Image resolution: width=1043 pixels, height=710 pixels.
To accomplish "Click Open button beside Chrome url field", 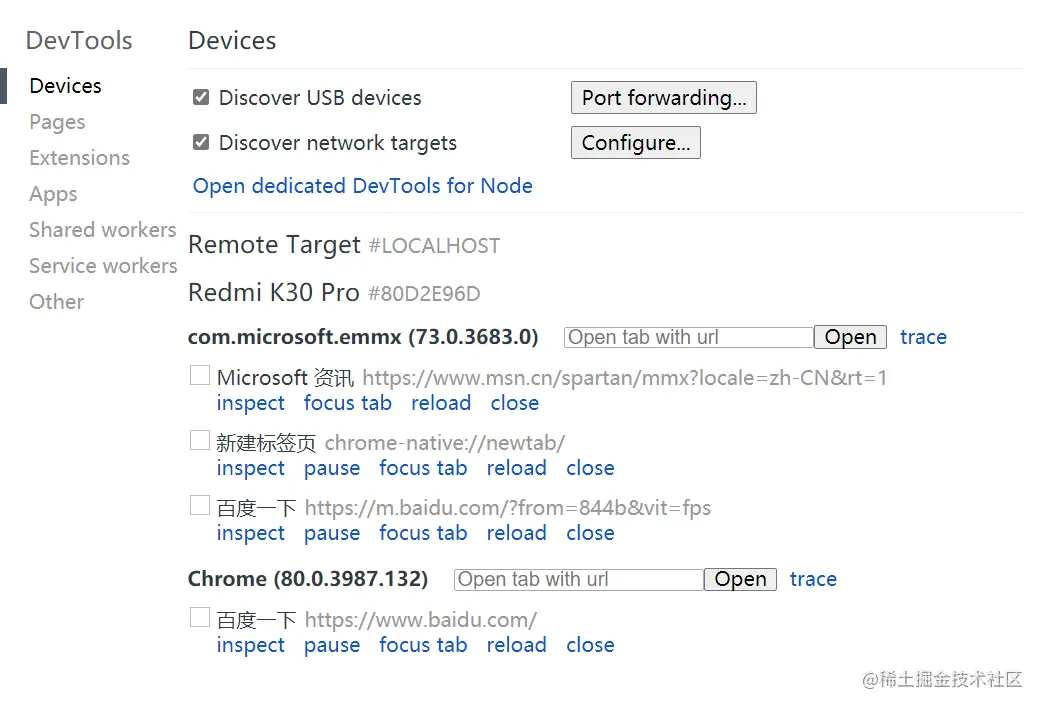I will (x=740, y=580).
